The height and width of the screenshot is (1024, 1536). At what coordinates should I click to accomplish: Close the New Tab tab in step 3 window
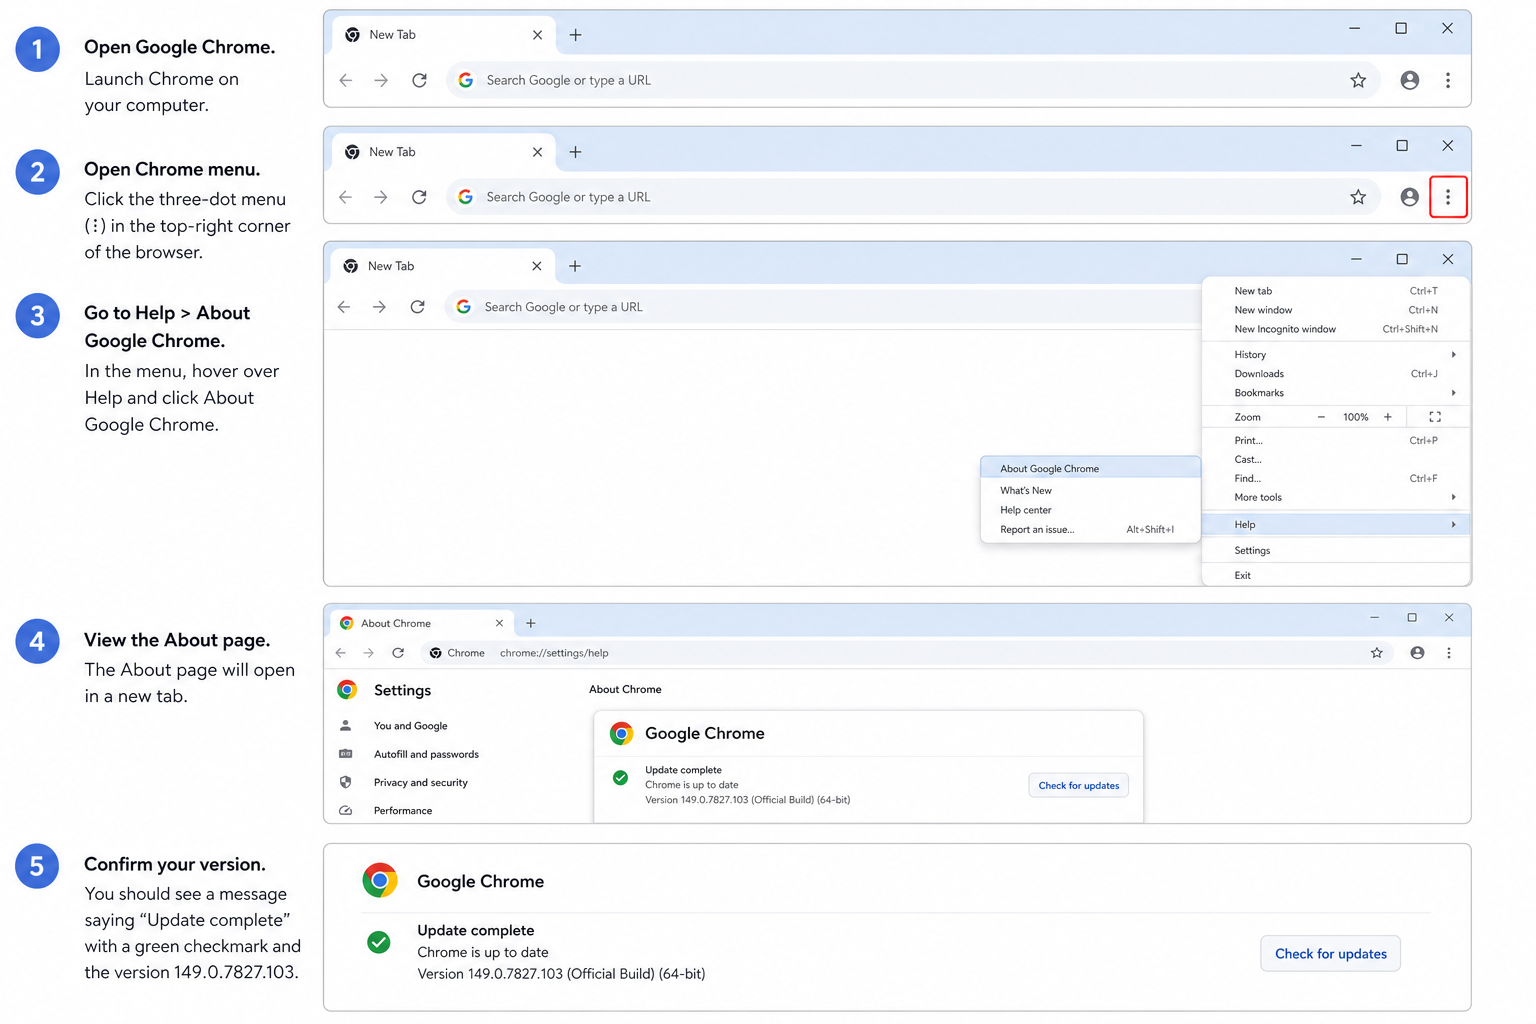(537, 266)
